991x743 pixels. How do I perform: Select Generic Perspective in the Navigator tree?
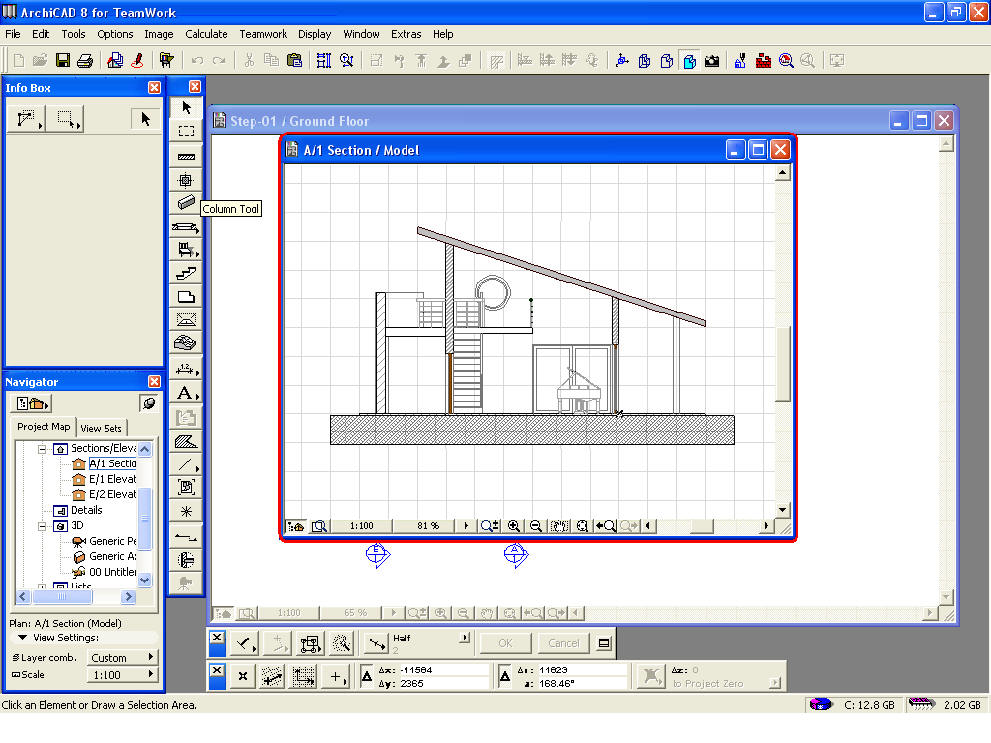click(x=112, y=541)
